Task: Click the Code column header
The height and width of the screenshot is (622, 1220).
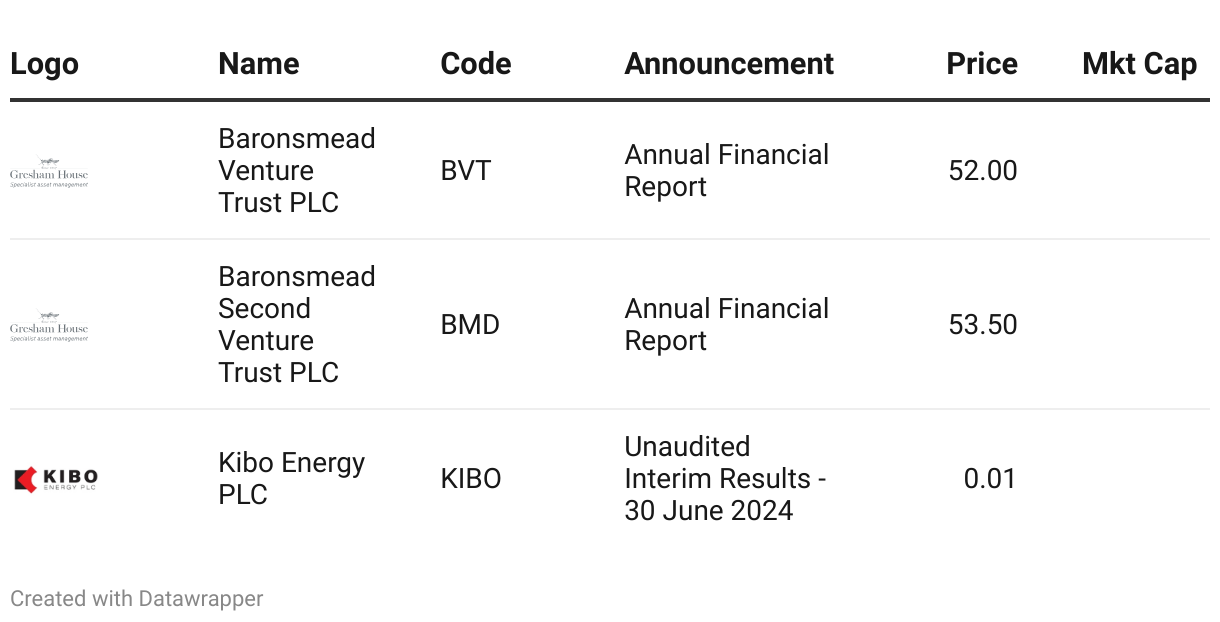Action: [x=475, y=64]
